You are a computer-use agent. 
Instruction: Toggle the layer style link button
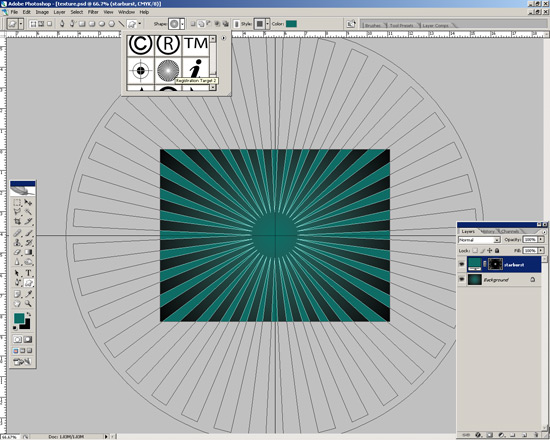[x=236, y=24]
